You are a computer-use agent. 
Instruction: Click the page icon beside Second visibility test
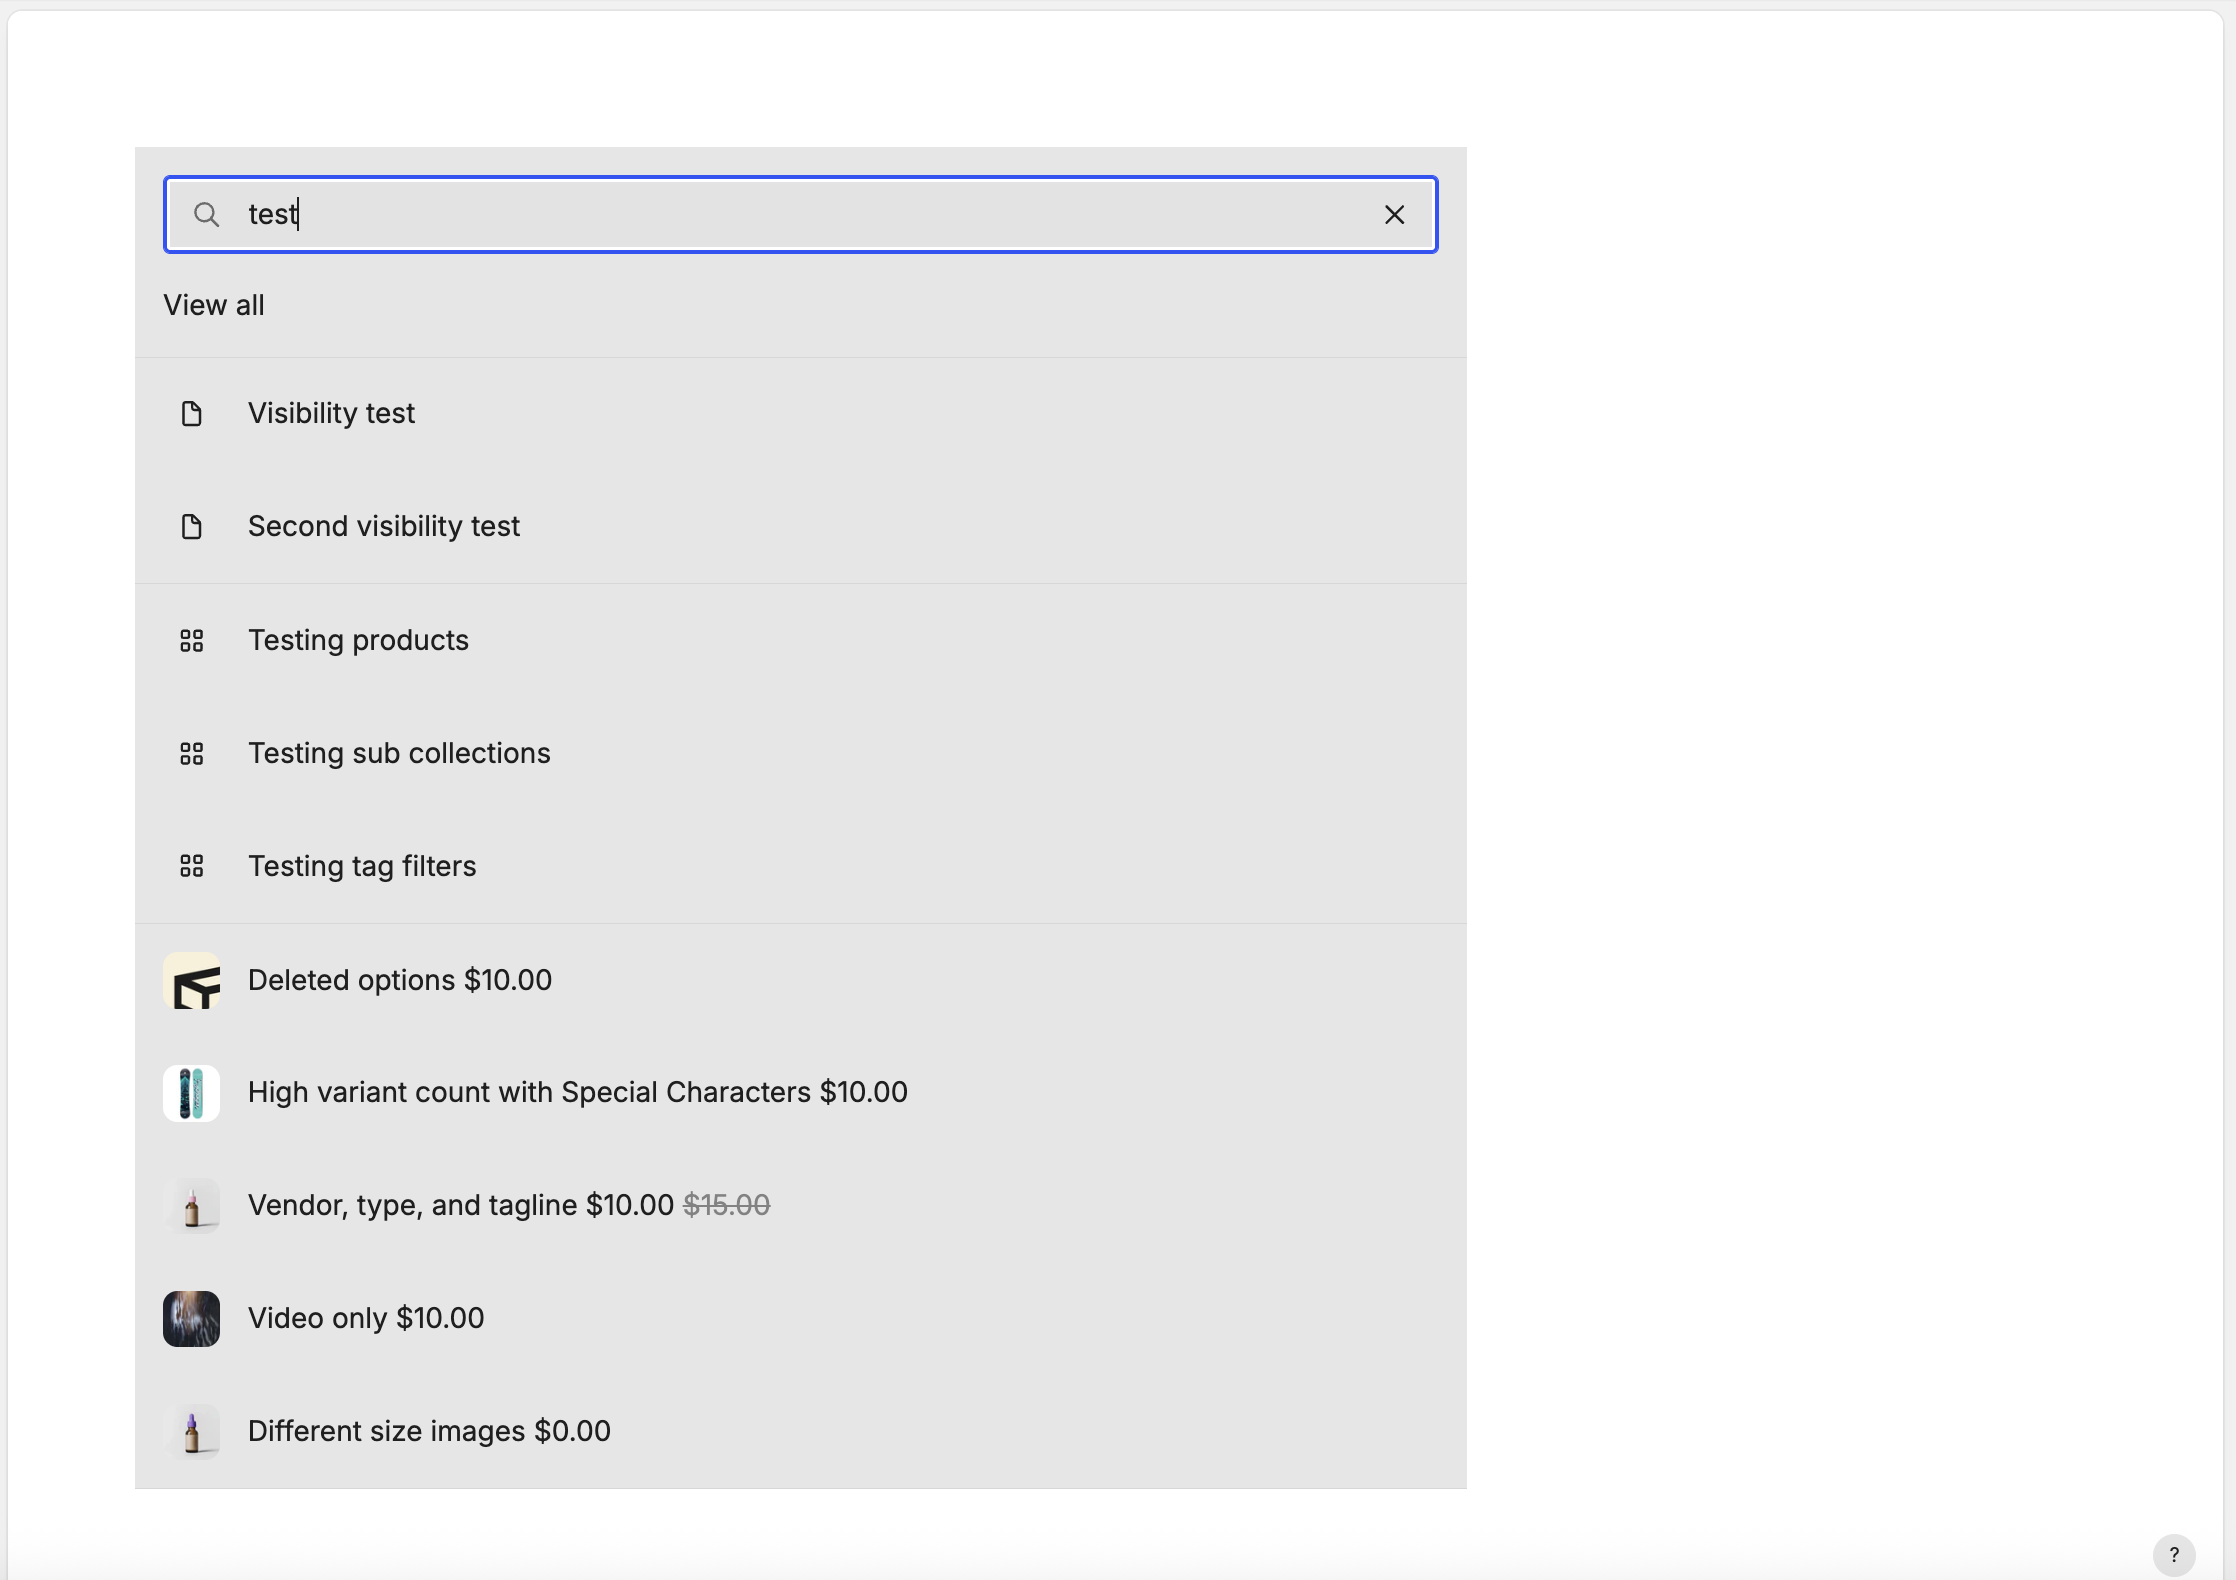click(191, 526)
